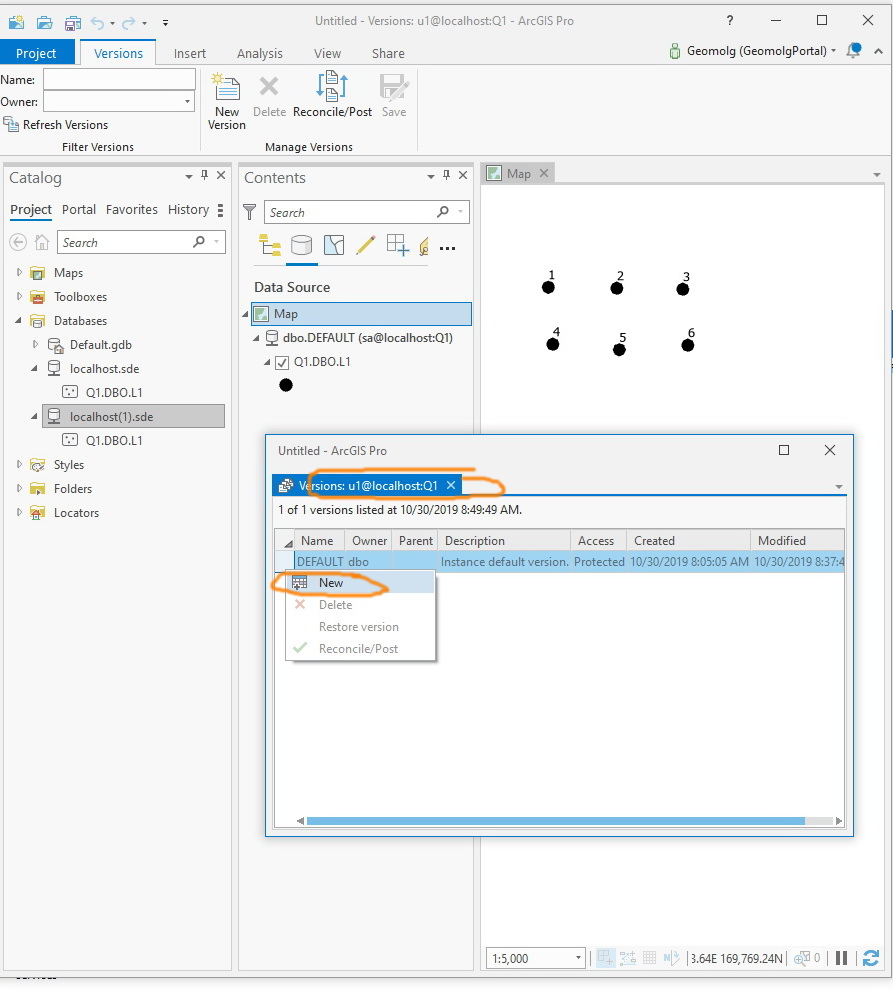Click the pause drawing icon in status bar
Screen dimensions: 893x996
coord(842,958)
